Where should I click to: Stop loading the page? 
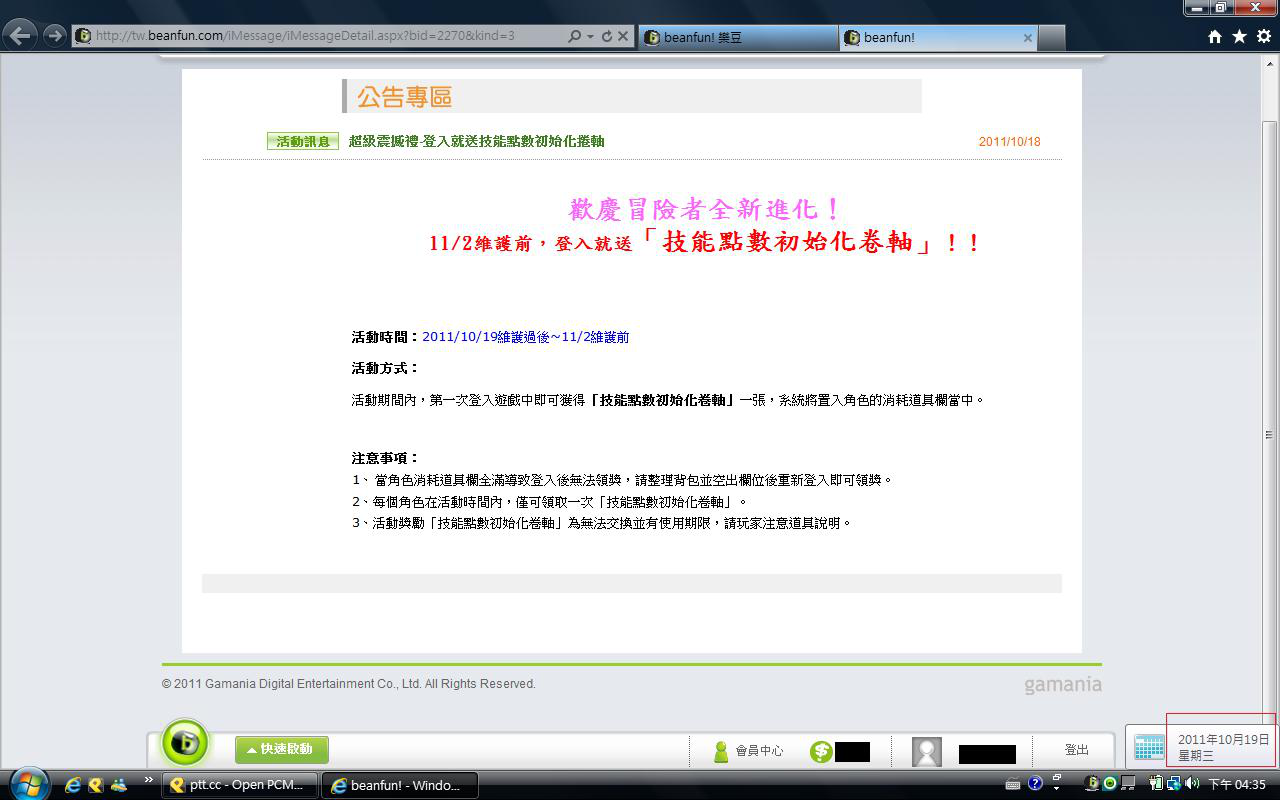point(623,36)
